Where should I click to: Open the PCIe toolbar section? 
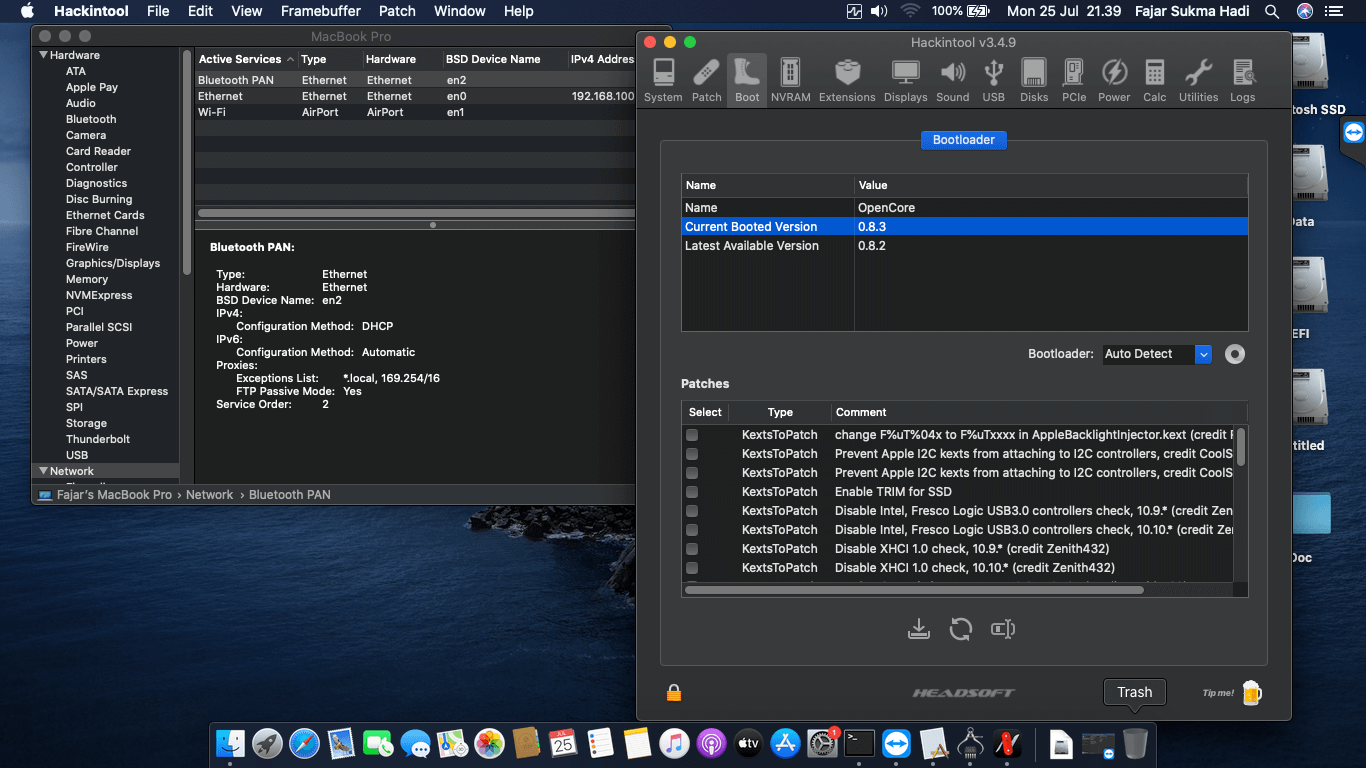pyautogui.click(x=1074, y=80)
